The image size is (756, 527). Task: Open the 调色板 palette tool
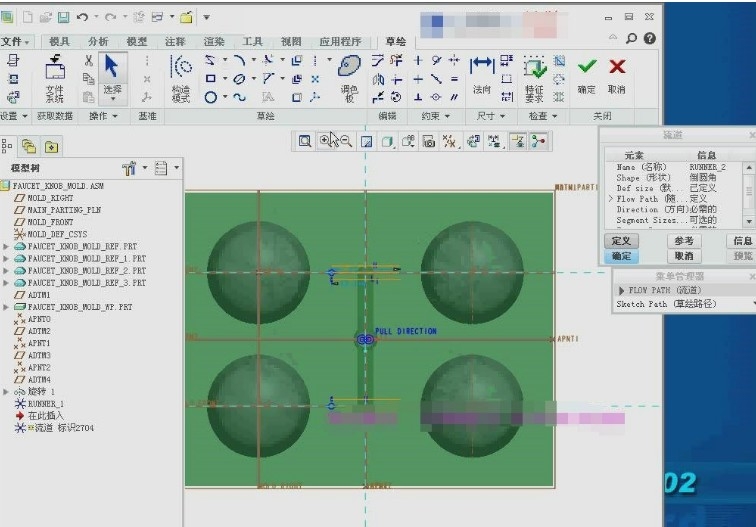350,79
